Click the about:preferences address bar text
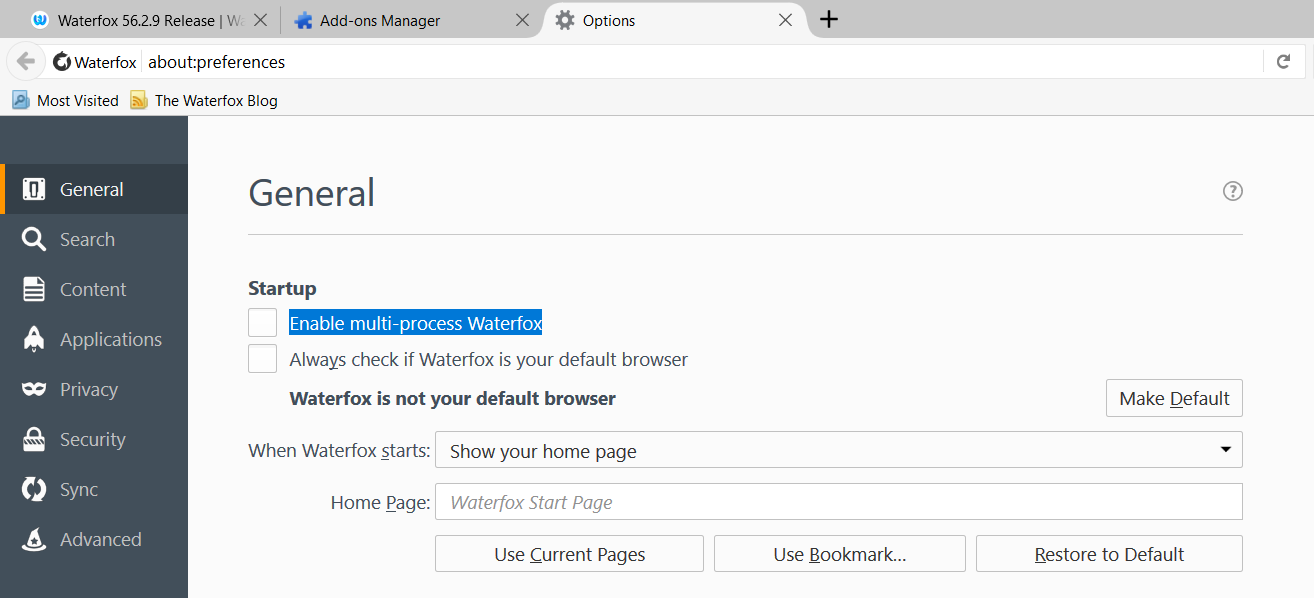 [x=217, y=62]
